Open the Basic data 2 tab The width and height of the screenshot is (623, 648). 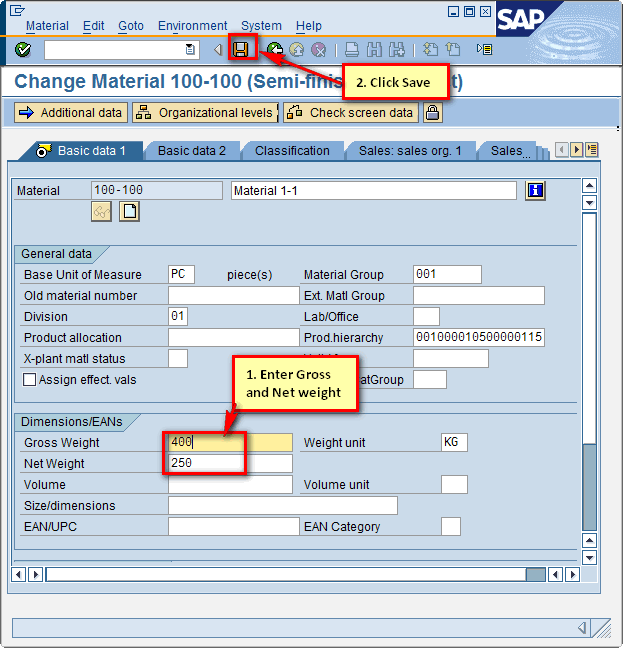pyautogui.click(x=192, y=151)
